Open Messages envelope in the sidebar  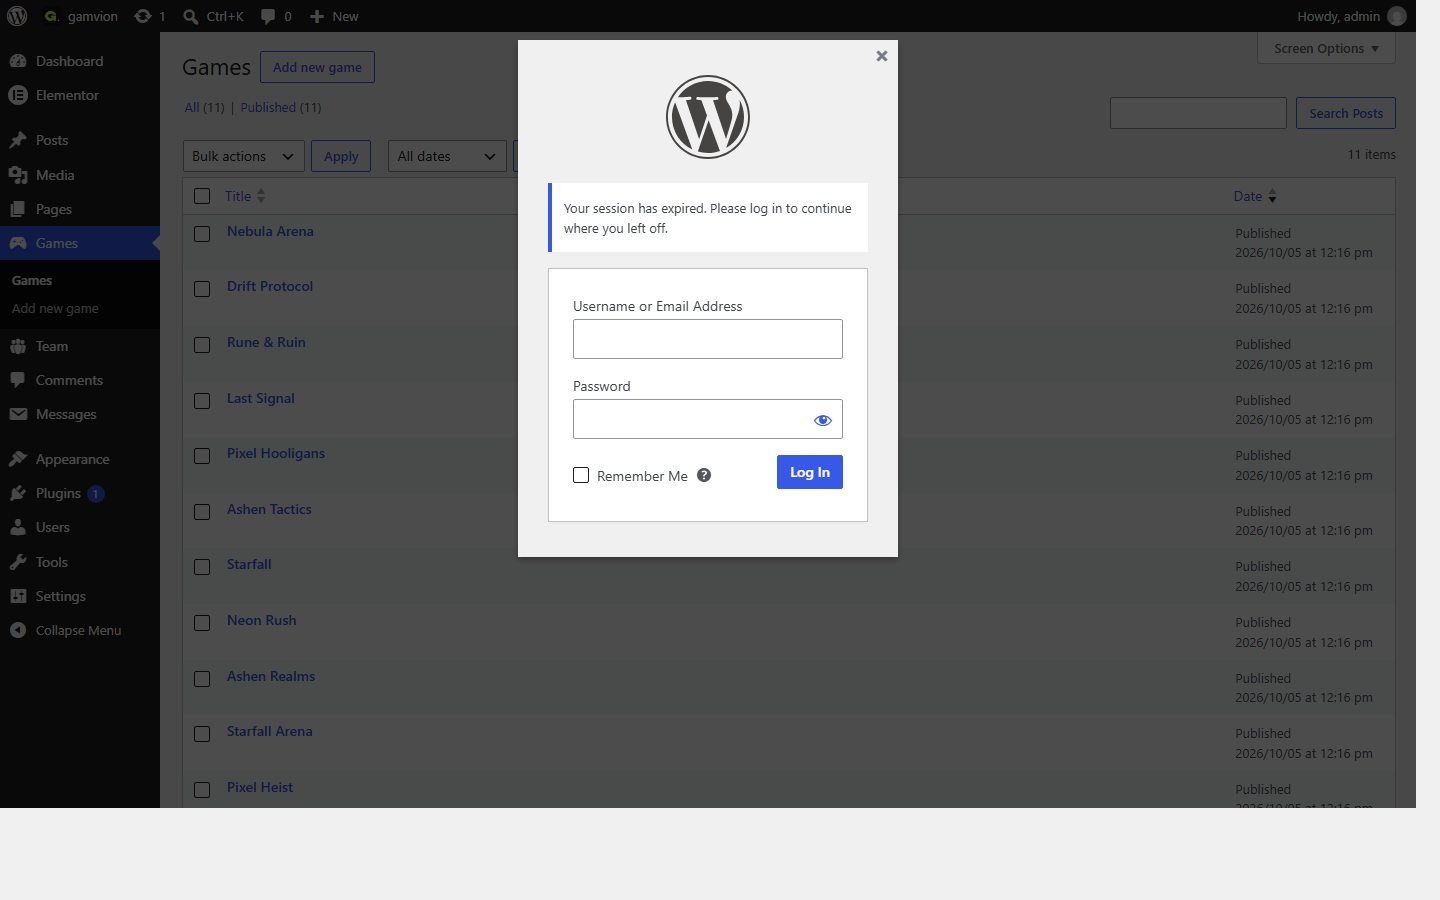[80, 414]
